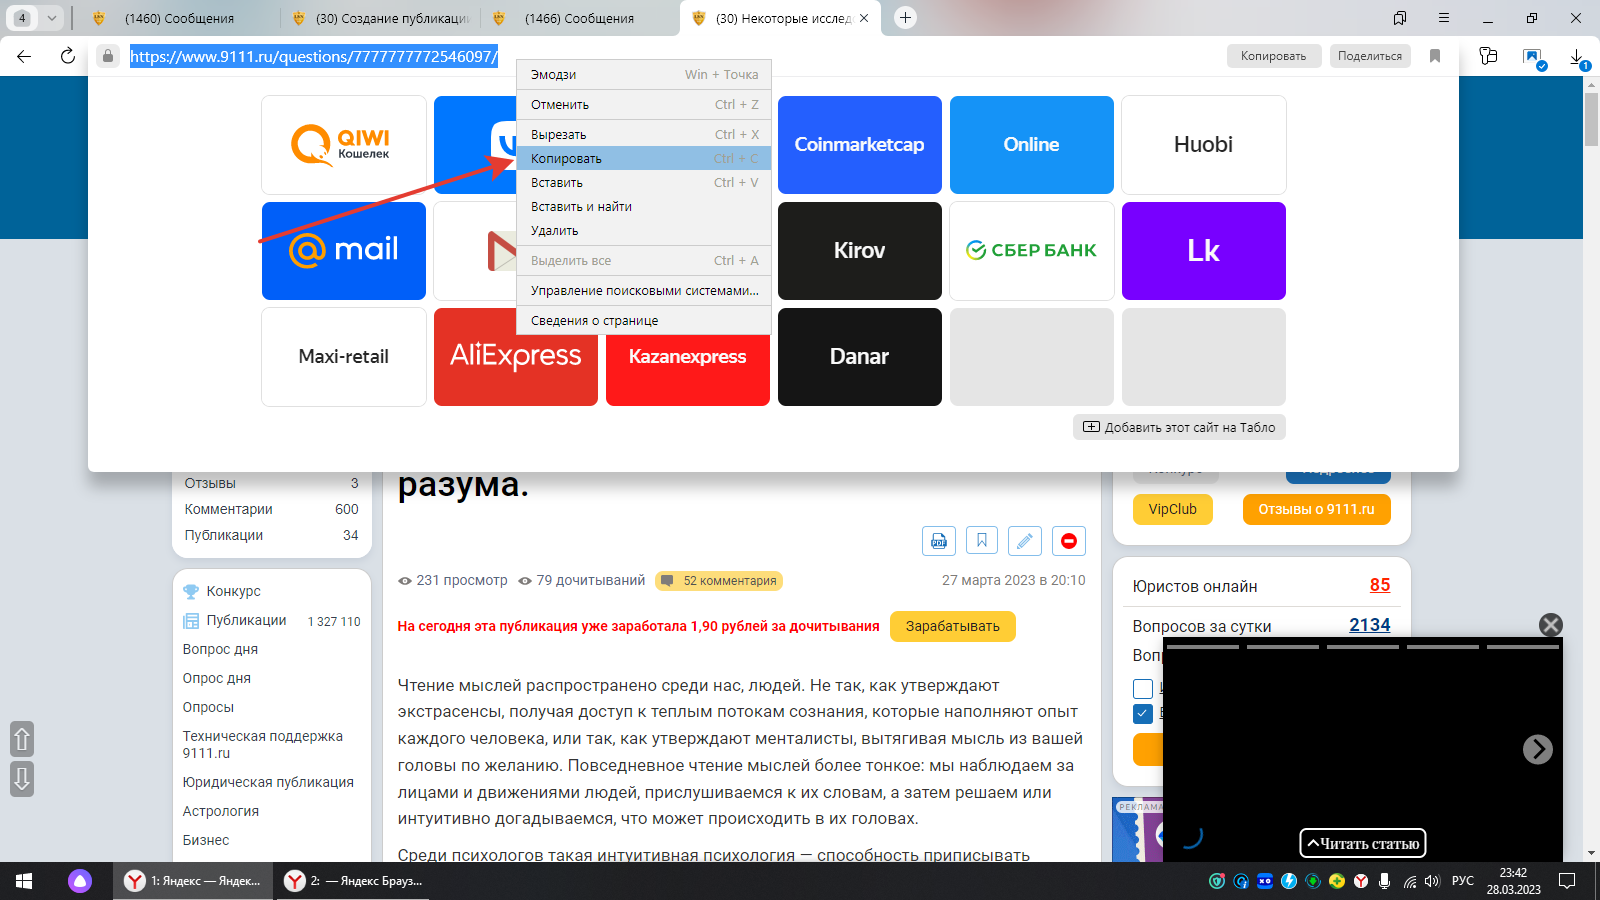This screenshot has width=1600, height=900.
Task: Click the "Зарабатывать" yellow button
Action: click(952, 626)
